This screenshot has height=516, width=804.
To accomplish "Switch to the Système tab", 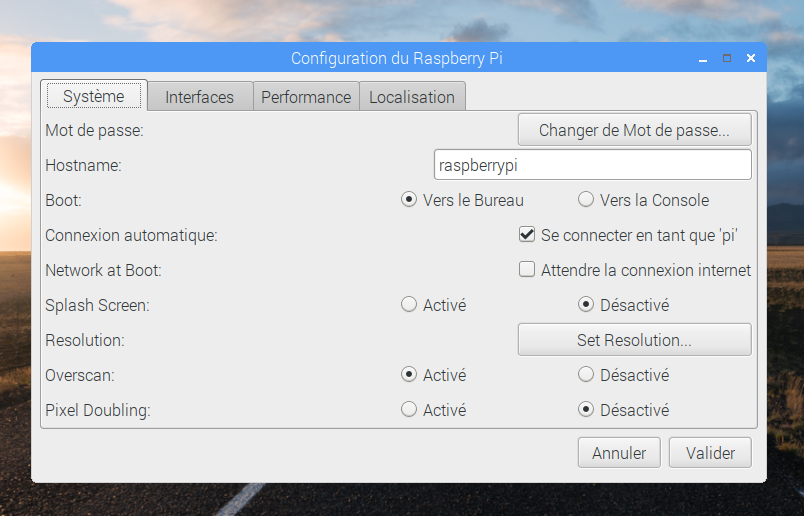I will 94,96.
